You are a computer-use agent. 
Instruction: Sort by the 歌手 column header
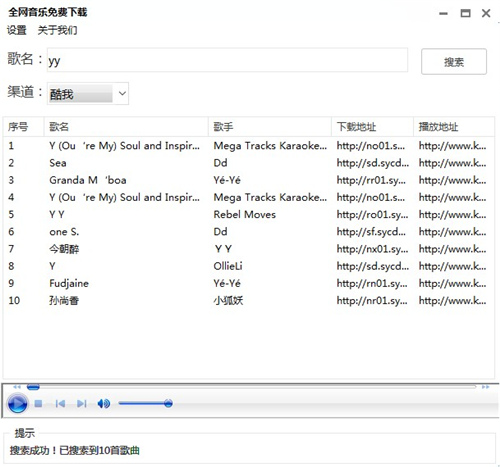click(270, 127)
